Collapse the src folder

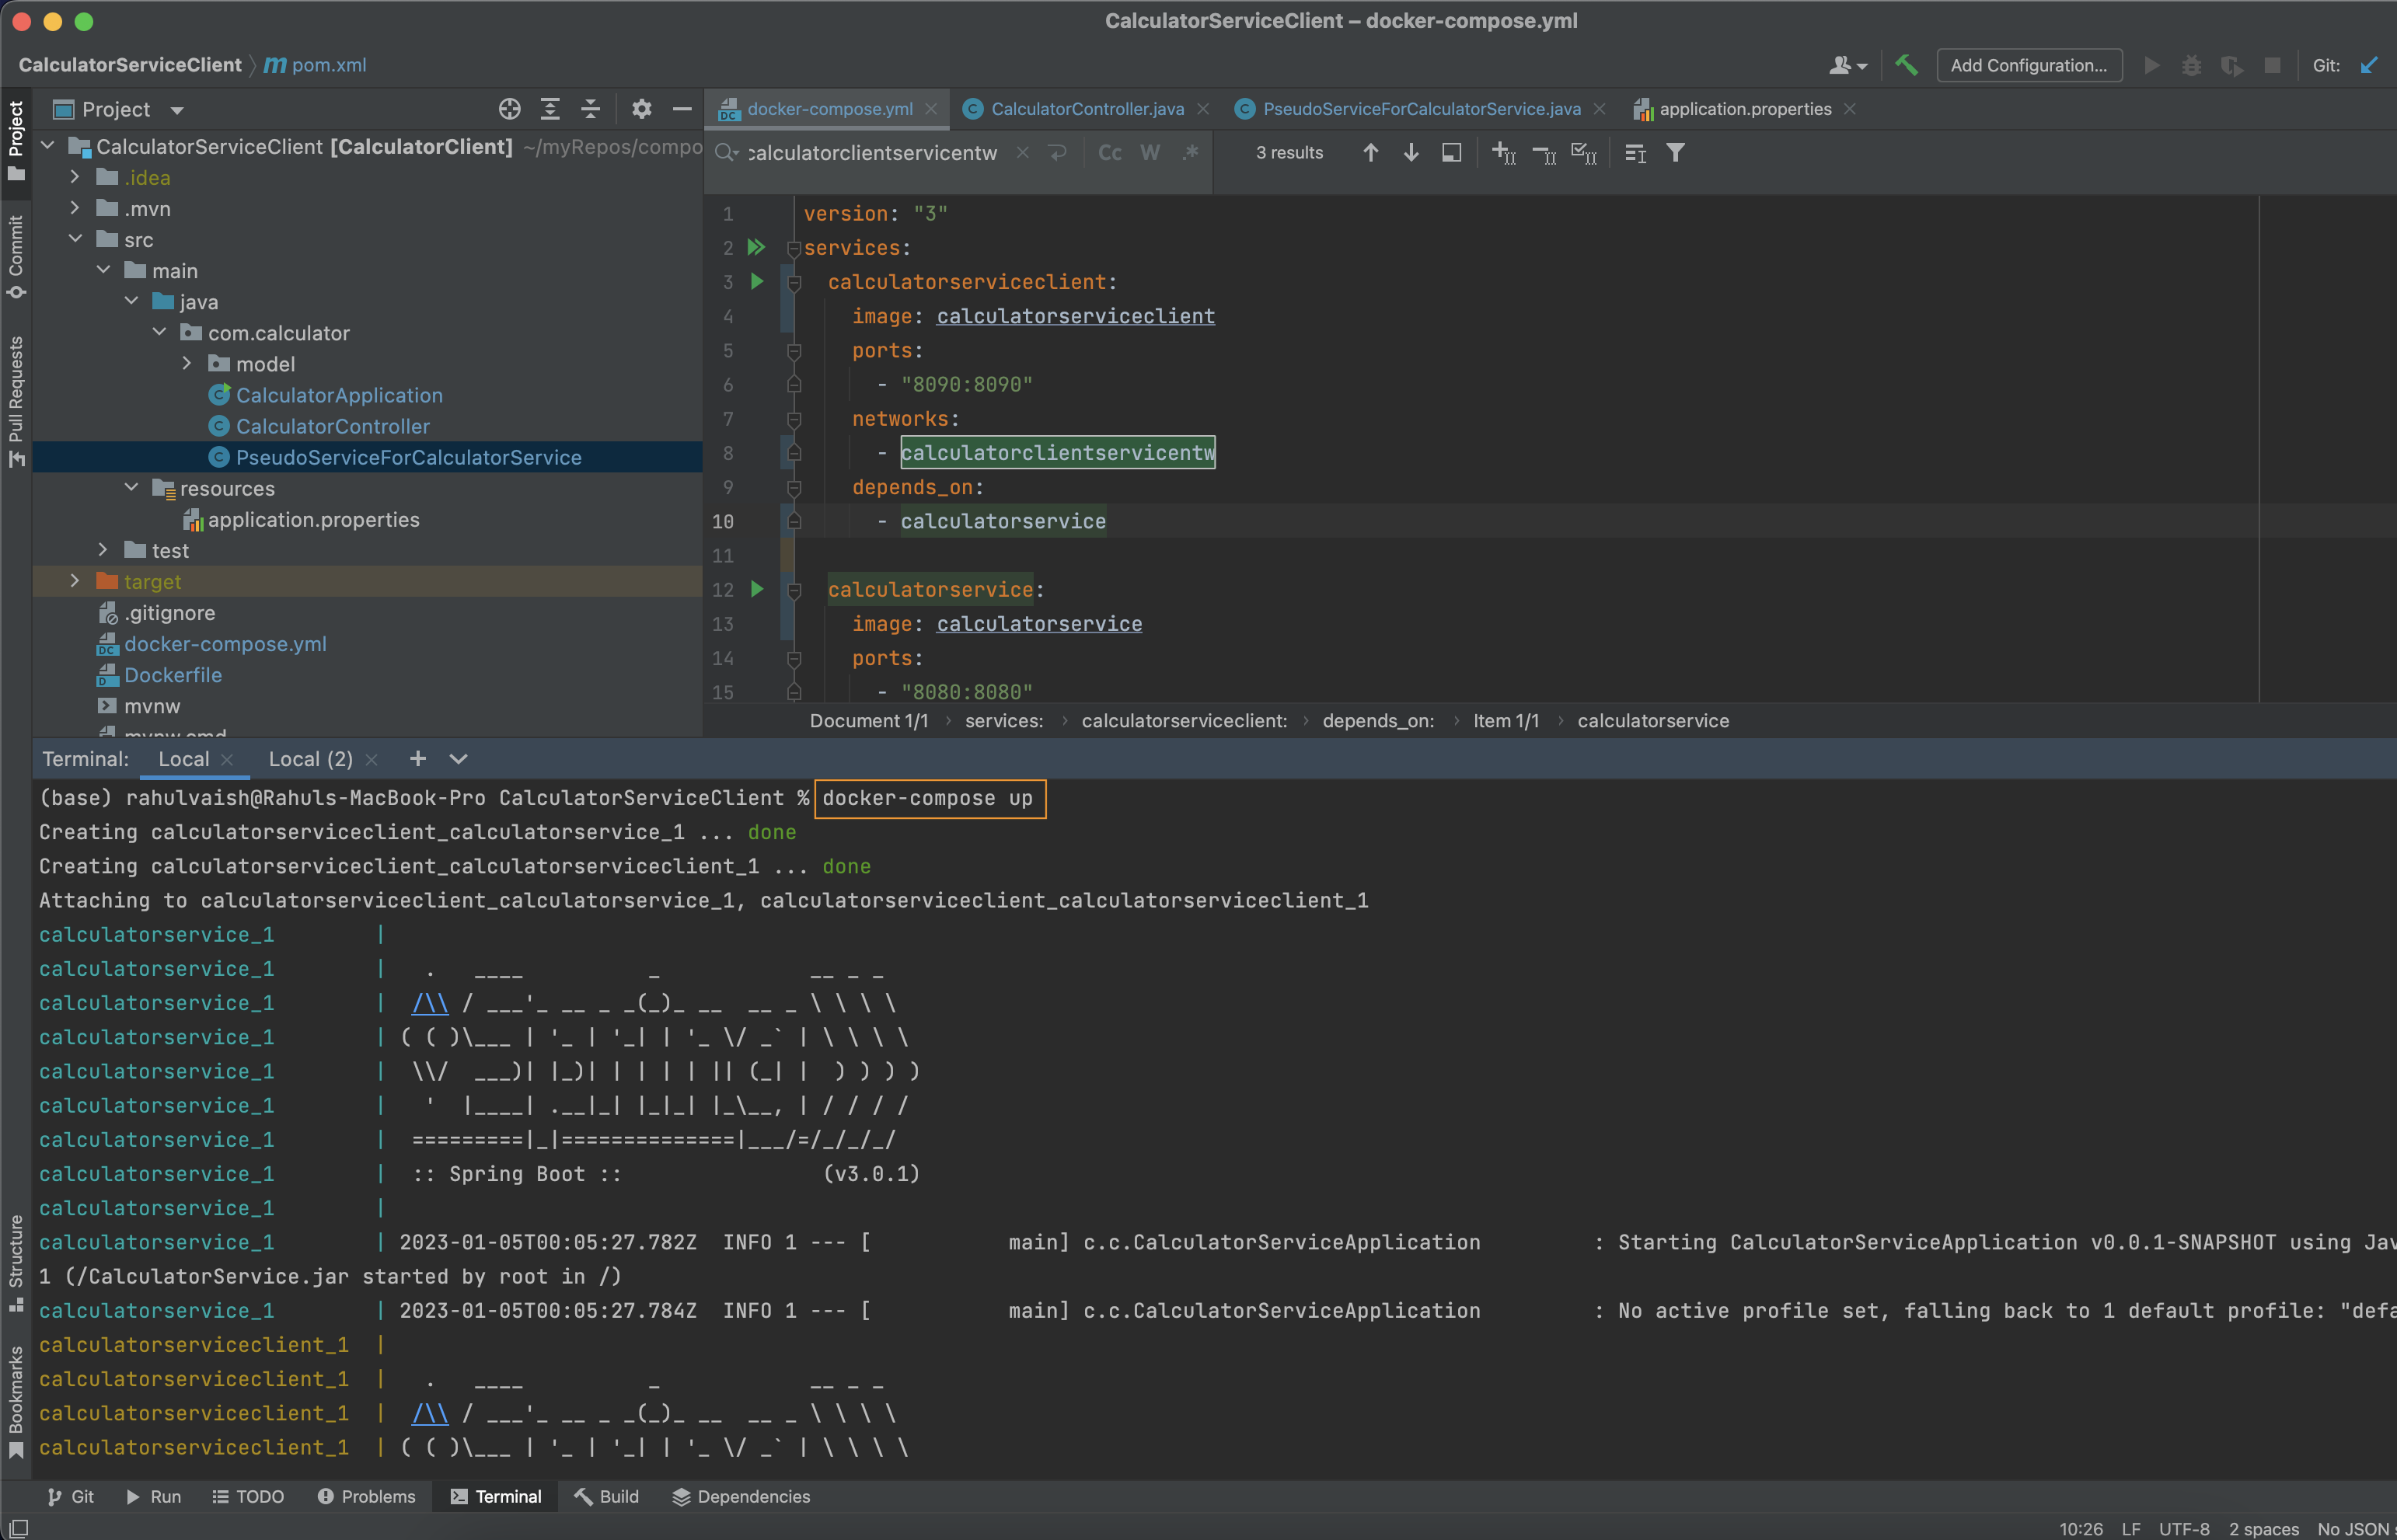click(x=75, y=239)
